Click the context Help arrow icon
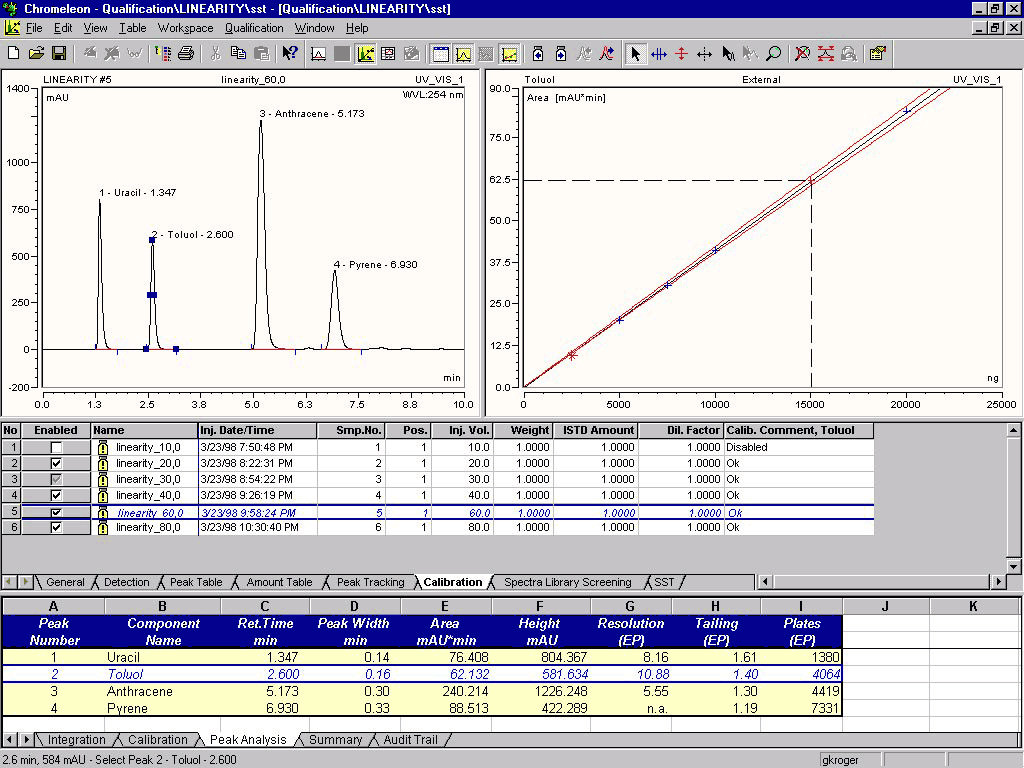This screenshot has height=768, width=1024. [x=289, y=53]
